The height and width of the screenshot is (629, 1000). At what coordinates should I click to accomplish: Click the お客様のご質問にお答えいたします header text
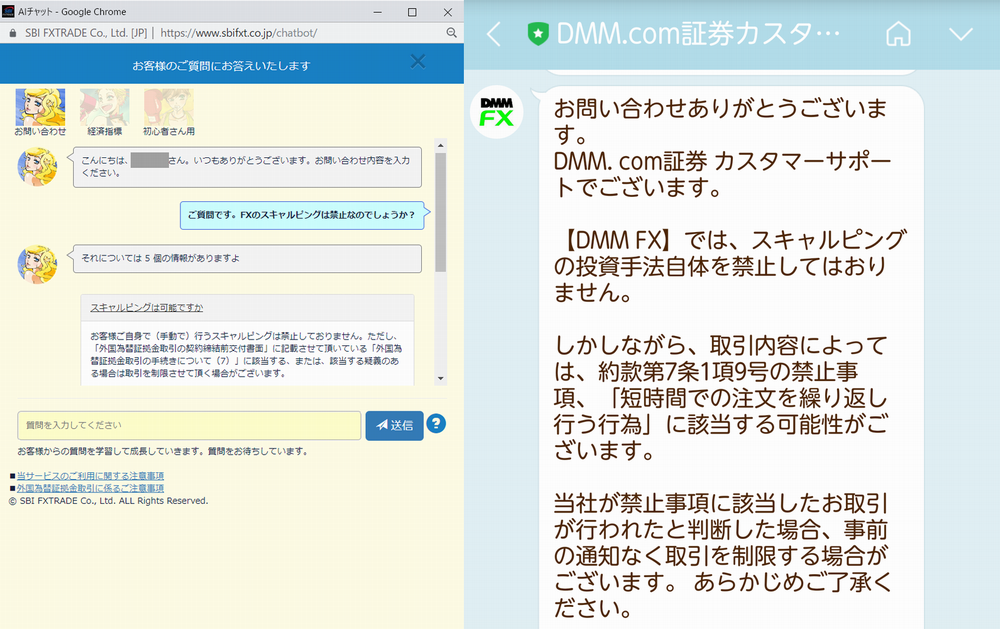pyautogui.click(x=221, y=66)
